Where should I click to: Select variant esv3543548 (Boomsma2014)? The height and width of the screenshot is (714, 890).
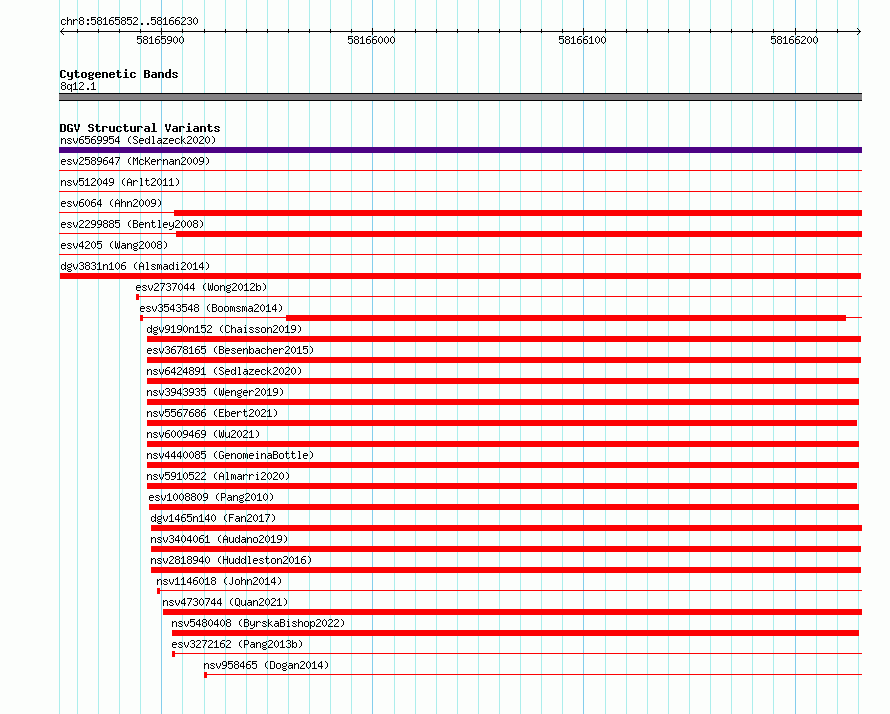(x=211, y=308)
